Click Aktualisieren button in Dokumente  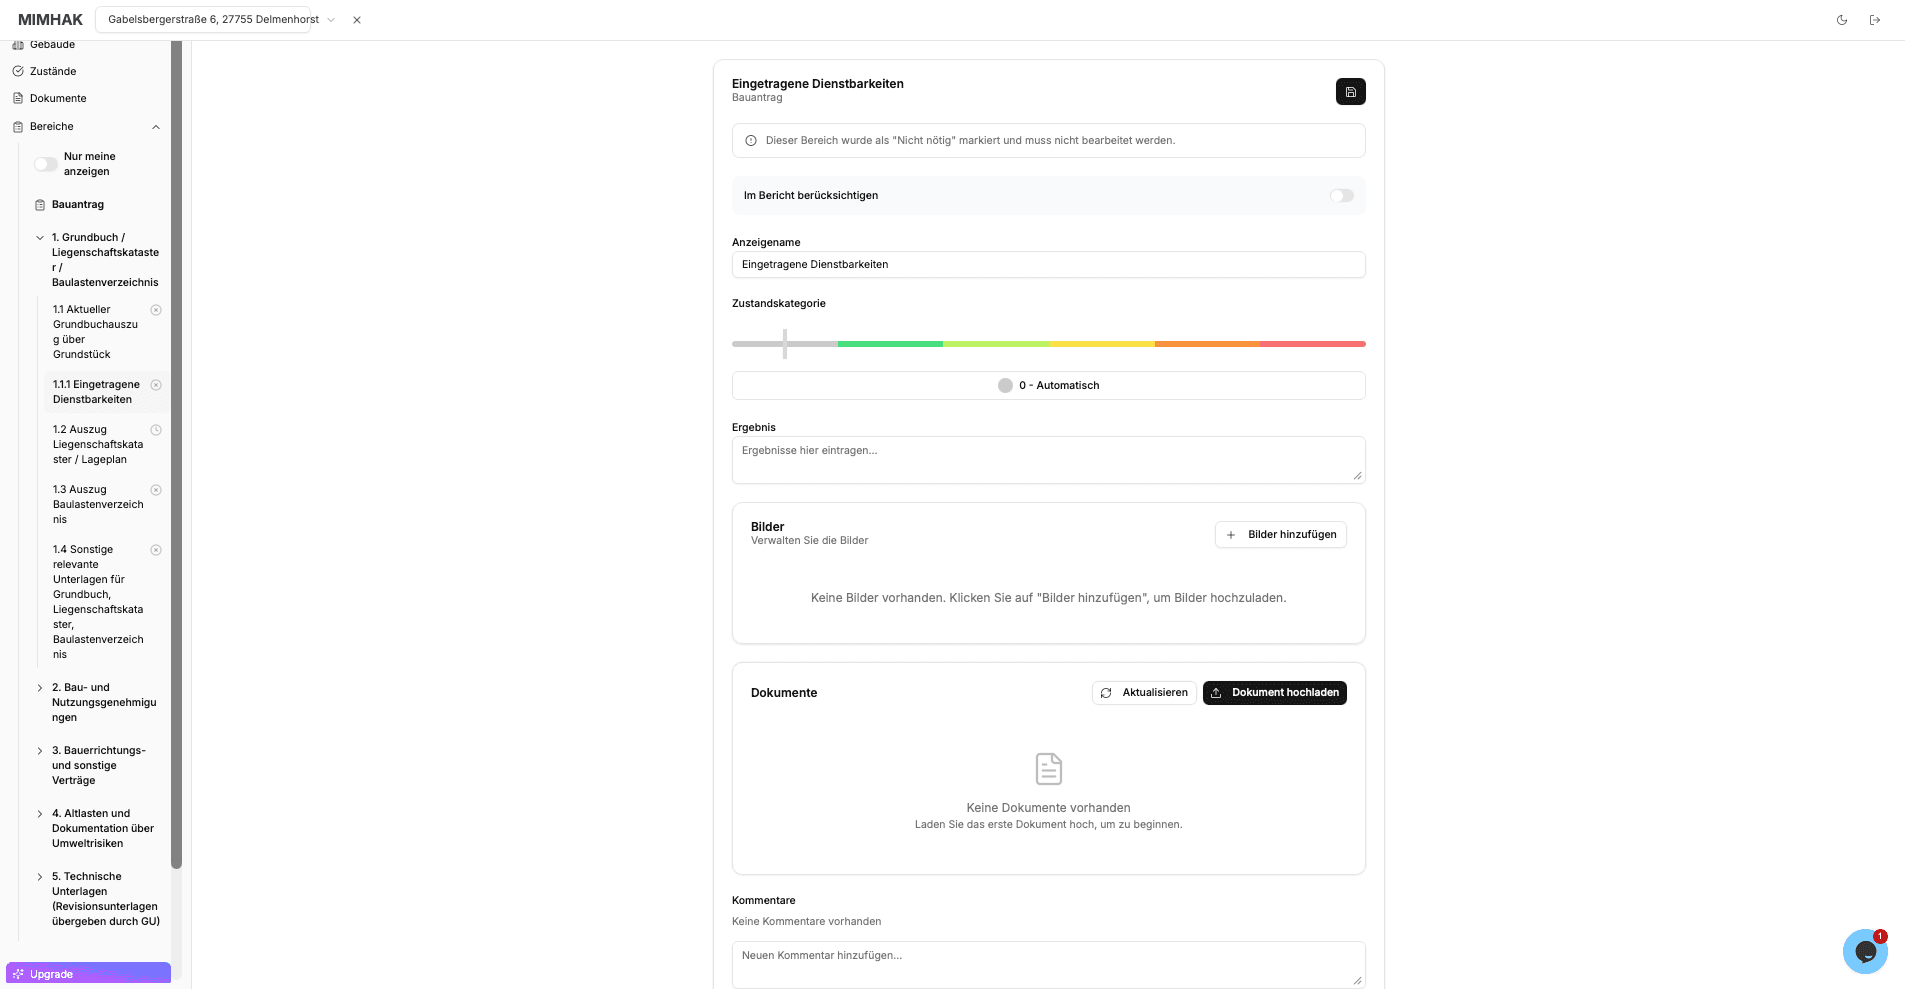tap(1144, 693)
